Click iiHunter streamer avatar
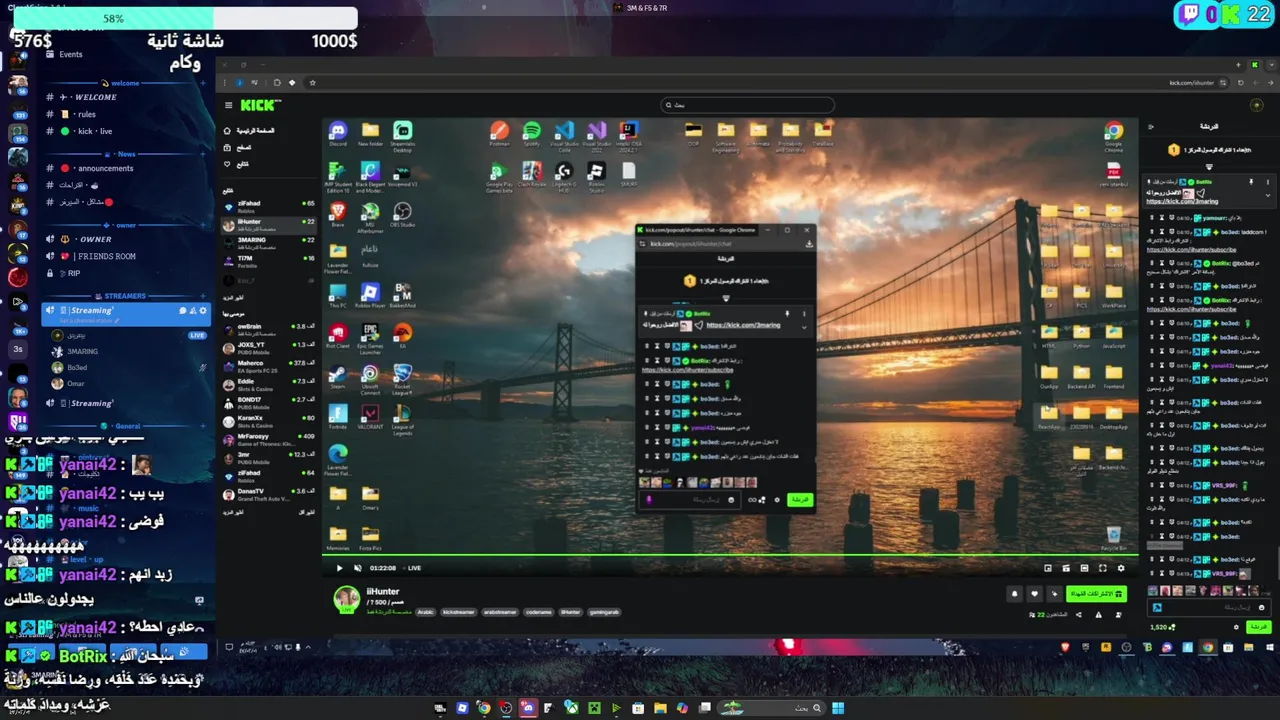The height and width of the screenshot is (720, 1280). (346, 599)
